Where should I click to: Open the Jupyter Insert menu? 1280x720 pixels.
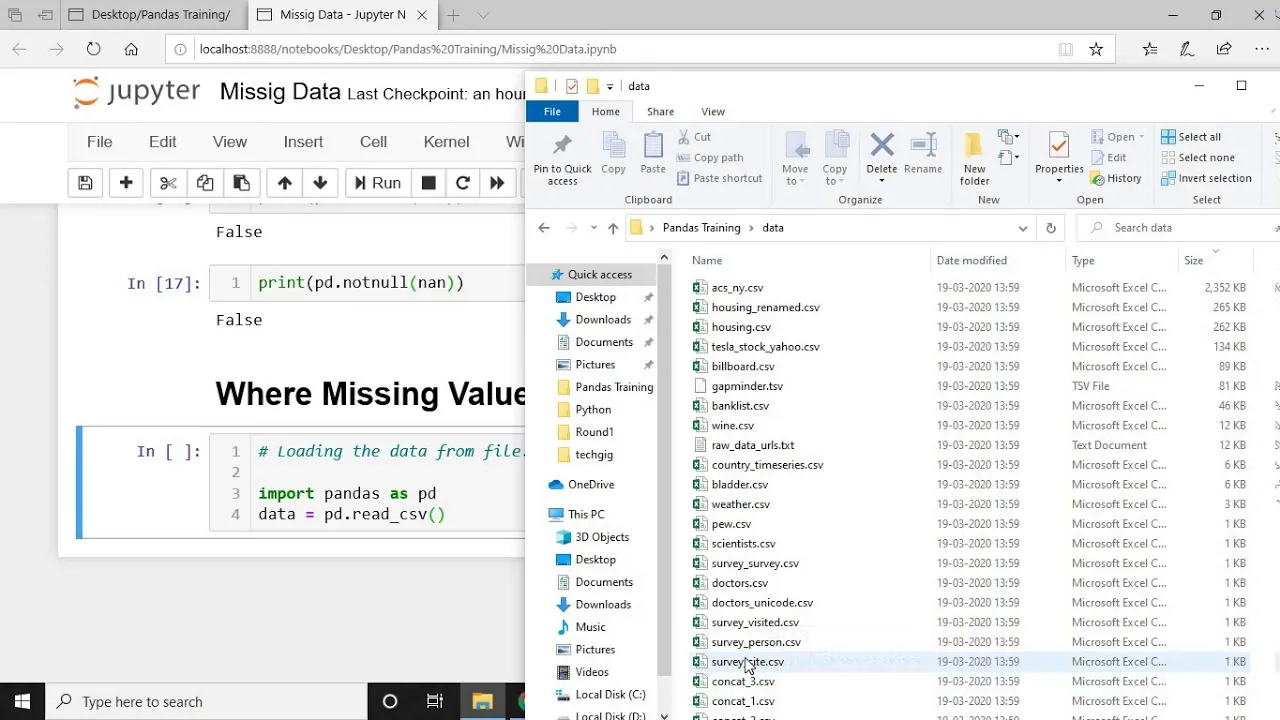pyautogui.click(x=303, y=142)
